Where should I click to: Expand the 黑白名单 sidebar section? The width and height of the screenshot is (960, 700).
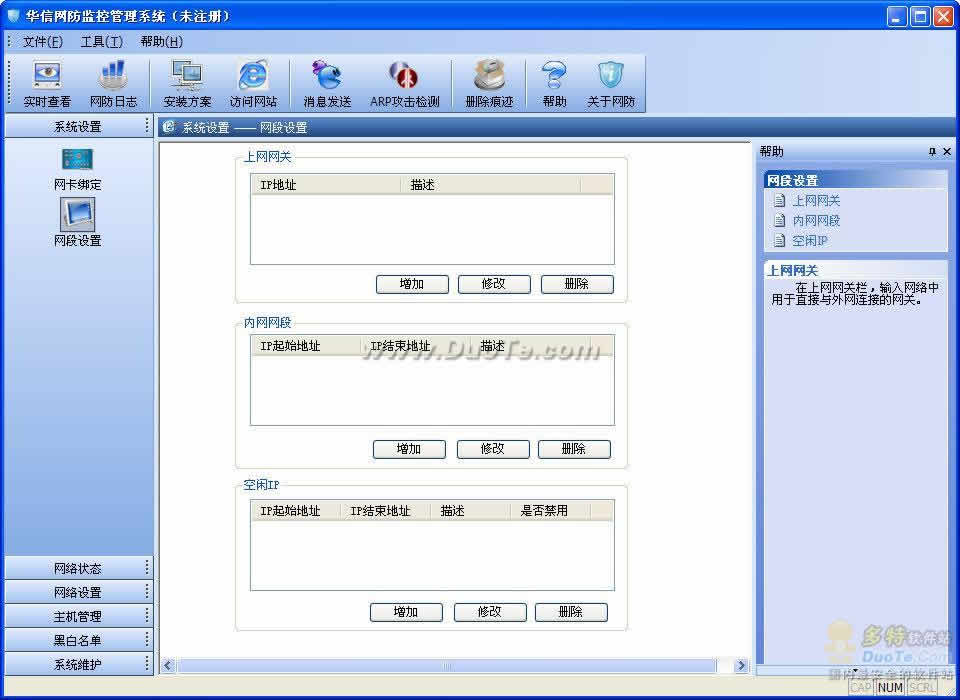(78, 640)
